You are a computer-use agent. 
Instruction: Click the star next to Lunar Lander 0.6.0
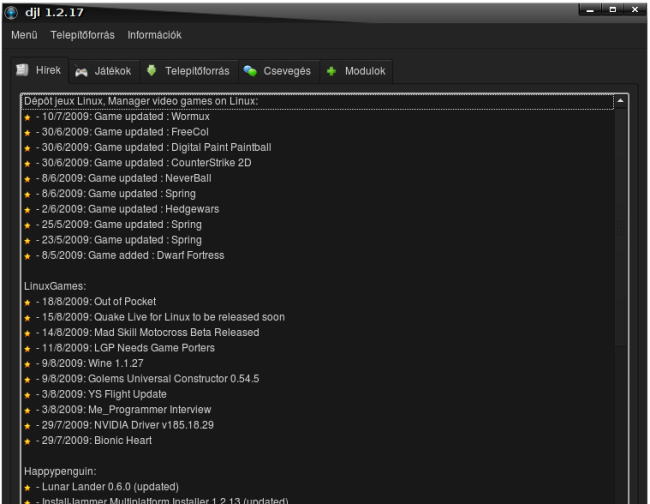coord(27,488)
